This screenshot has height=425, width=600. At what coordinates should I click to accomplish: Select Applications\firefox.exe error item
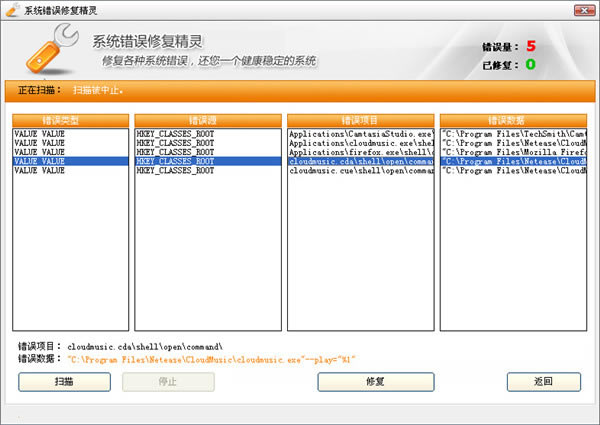point(361,152)
